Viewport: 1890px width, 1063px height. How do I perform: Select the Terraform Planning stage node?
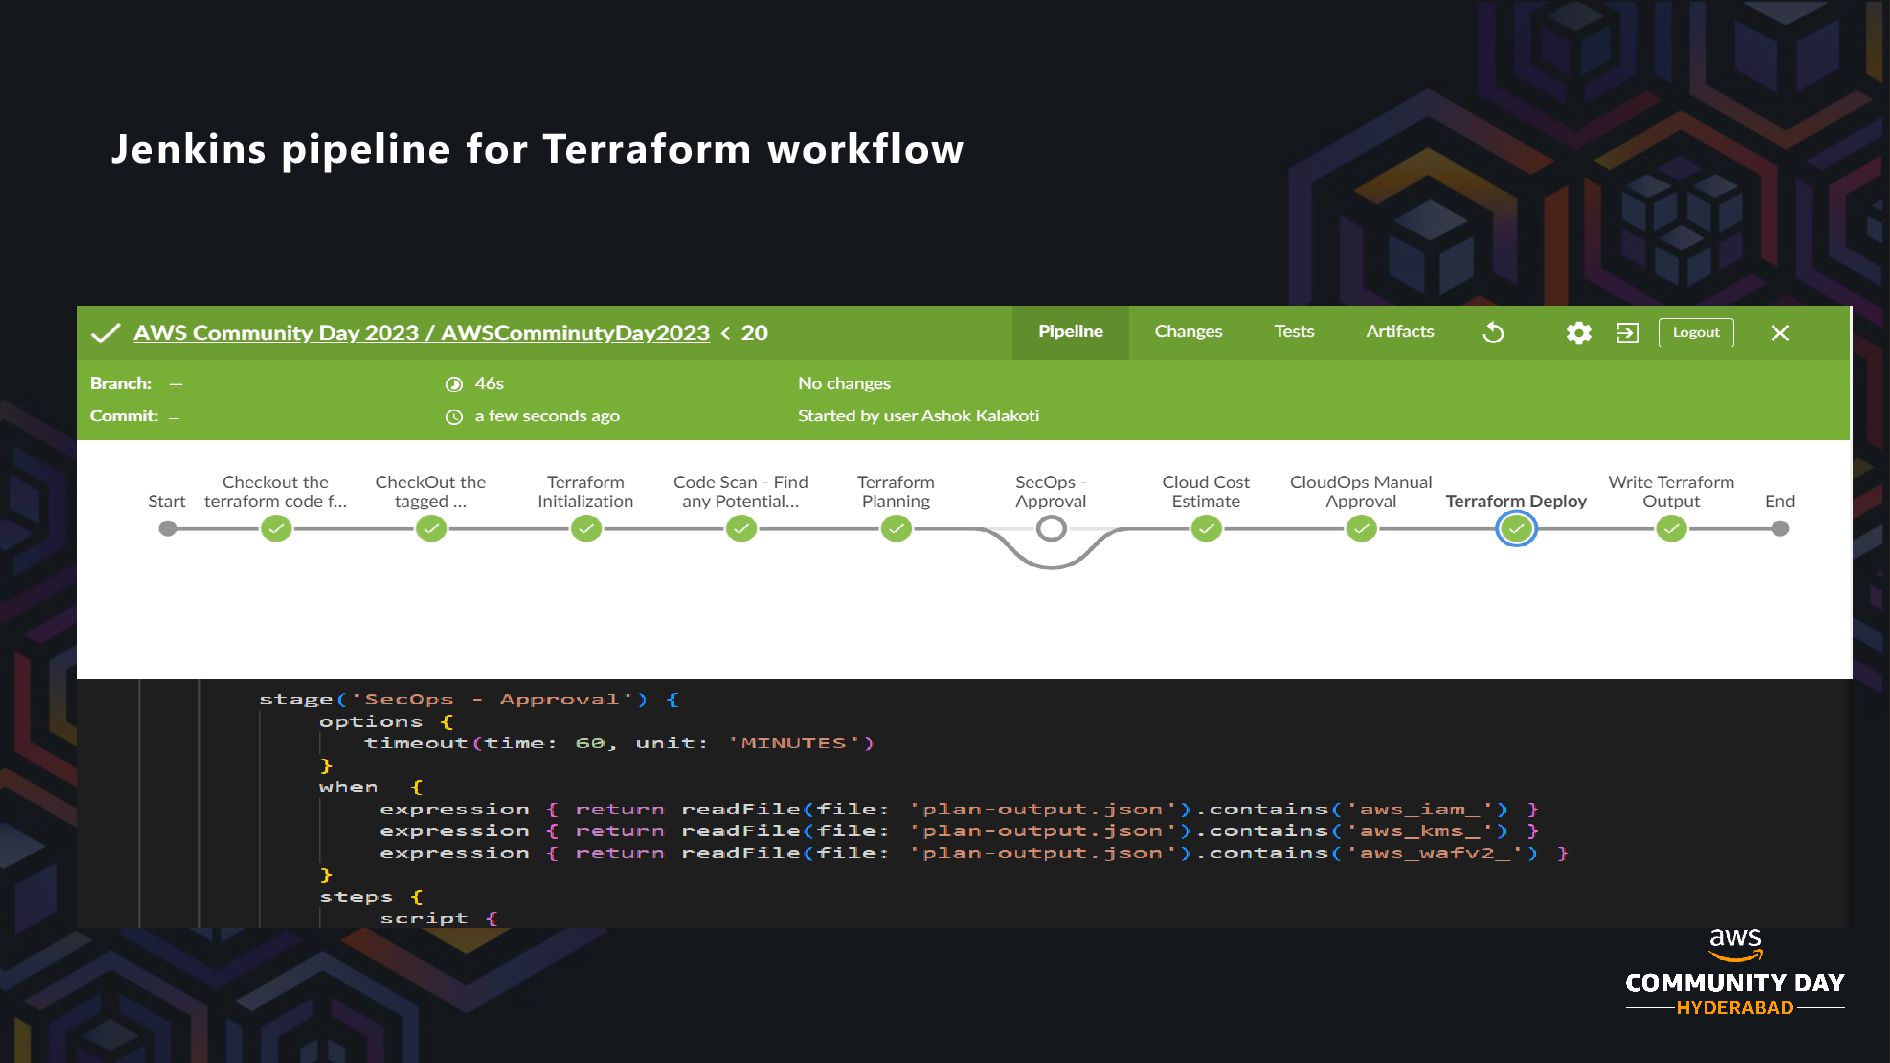pyautogui.click(x=896, y=529)
